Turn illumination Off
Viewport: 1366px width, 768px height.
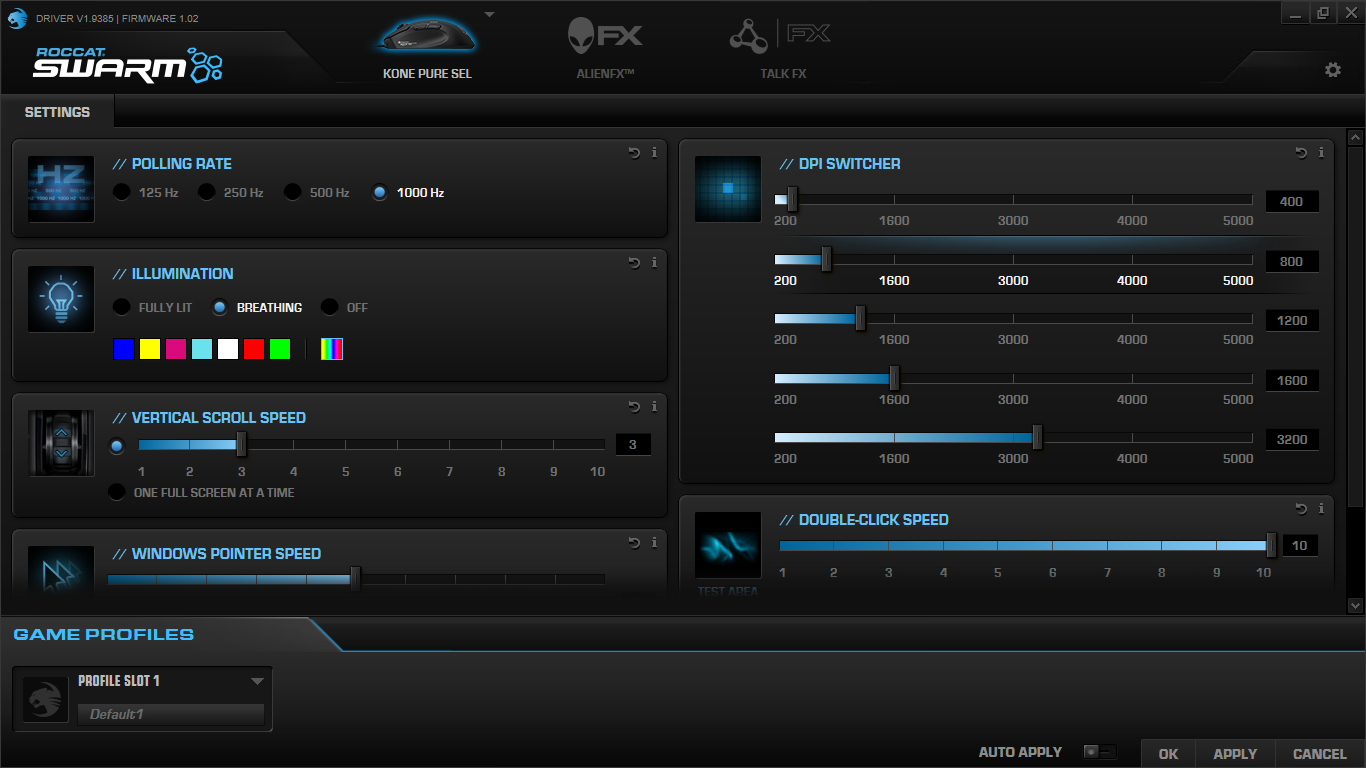pyautogui.click(x=329, y=307)
